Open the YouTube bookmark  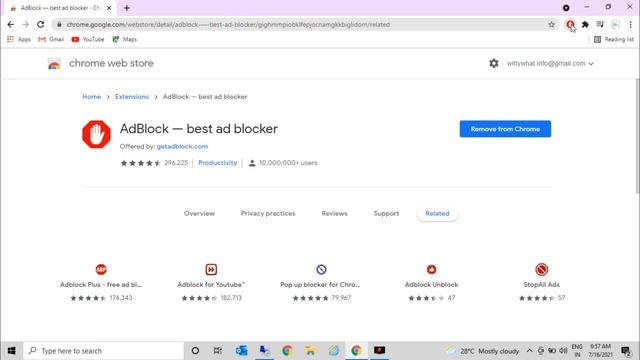[x=88, y=39]
